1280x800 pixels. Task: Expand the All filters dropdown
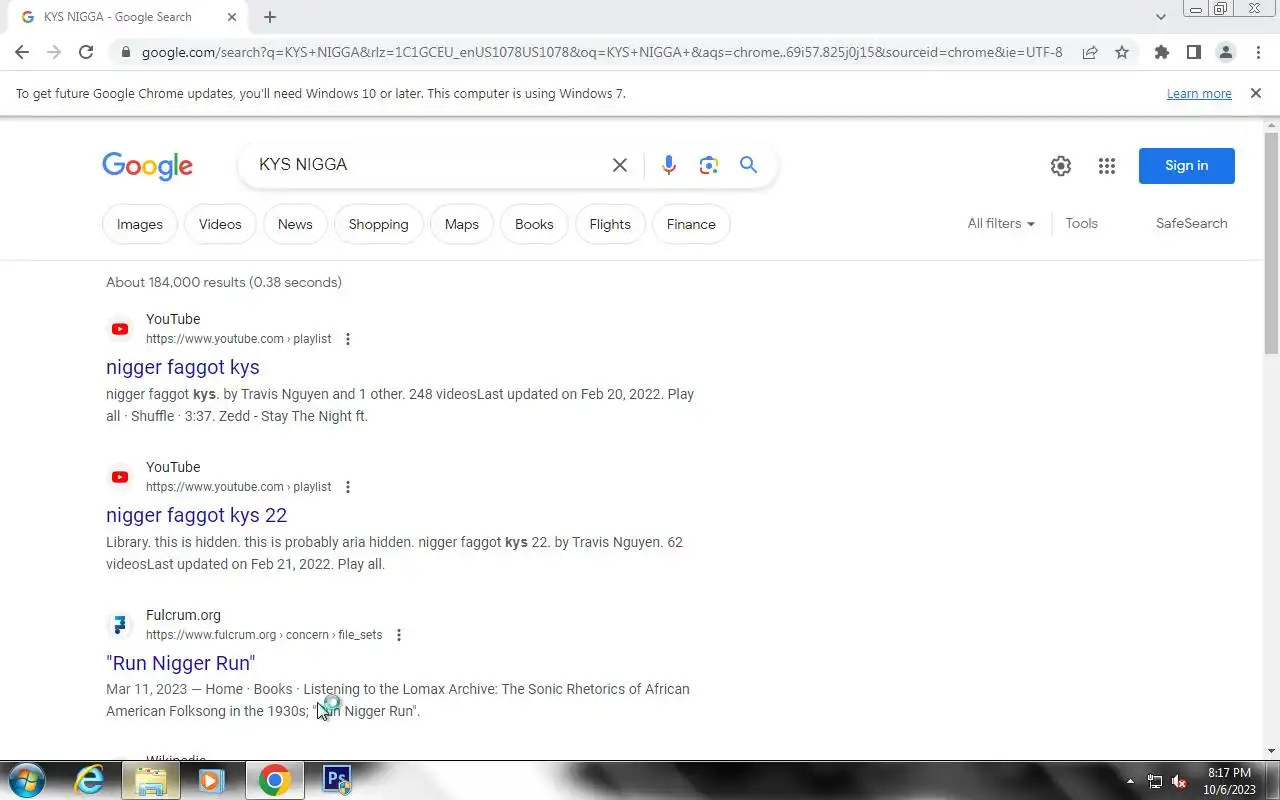pyautogui.click(x=1001, y=224)
